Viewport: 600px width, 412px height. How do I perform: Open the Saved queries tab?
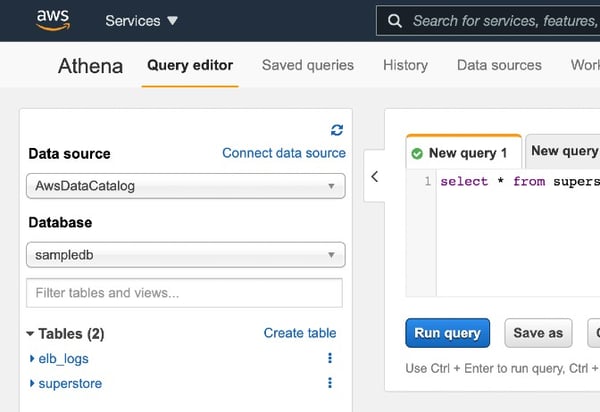[308, 65]
